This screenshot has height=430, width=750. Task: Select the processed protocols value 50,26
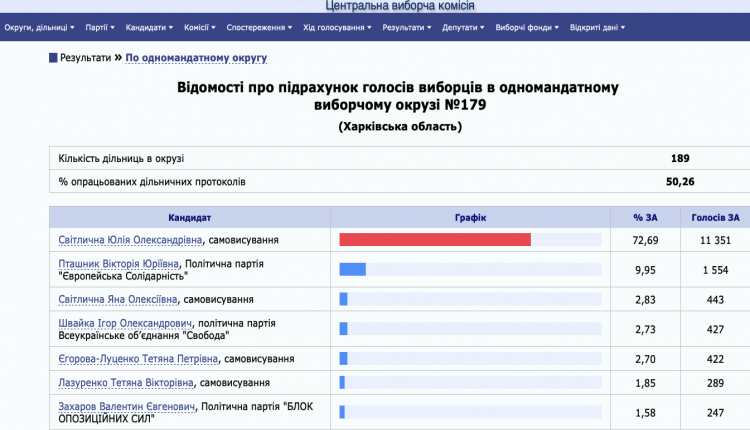(680, 182)
